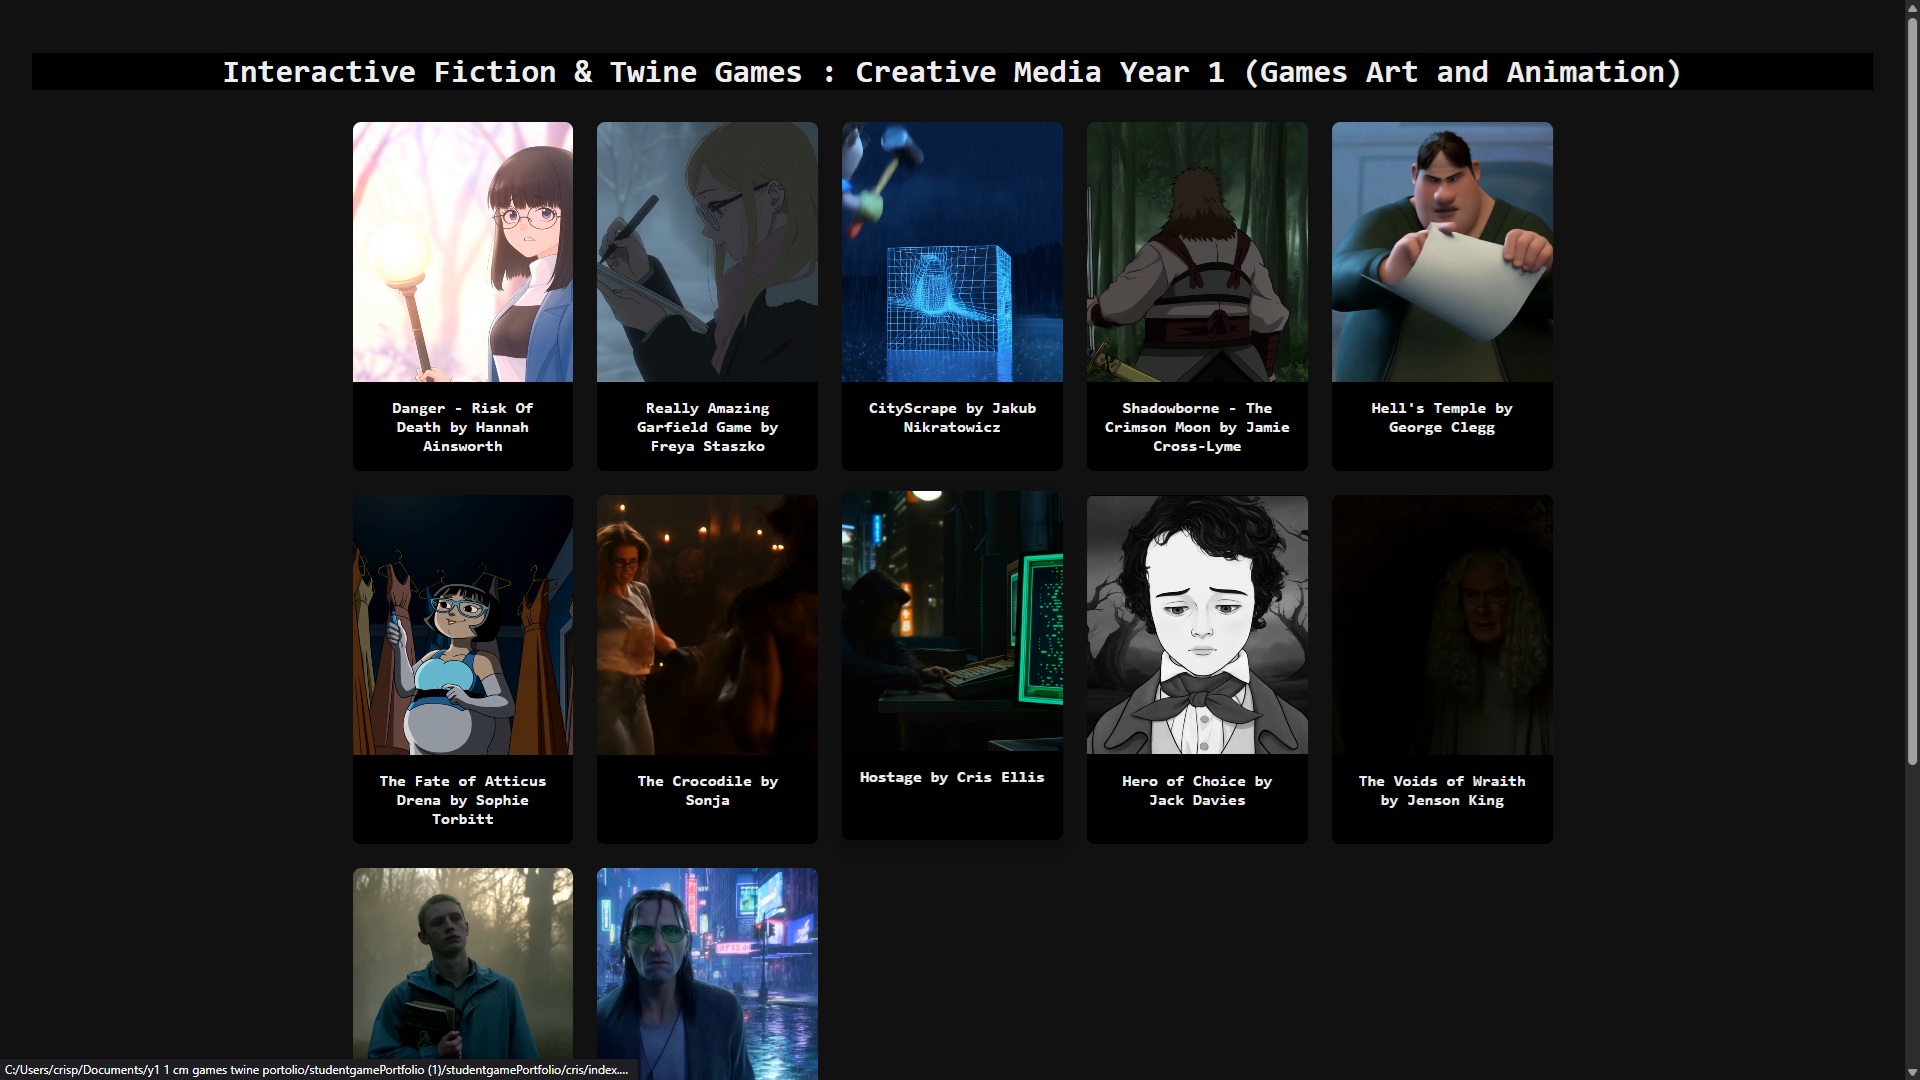This screenshot has width=1920, height=1080.
Task: Click 'The Crocodile by Sonja' title text
Action: point(707,791)
